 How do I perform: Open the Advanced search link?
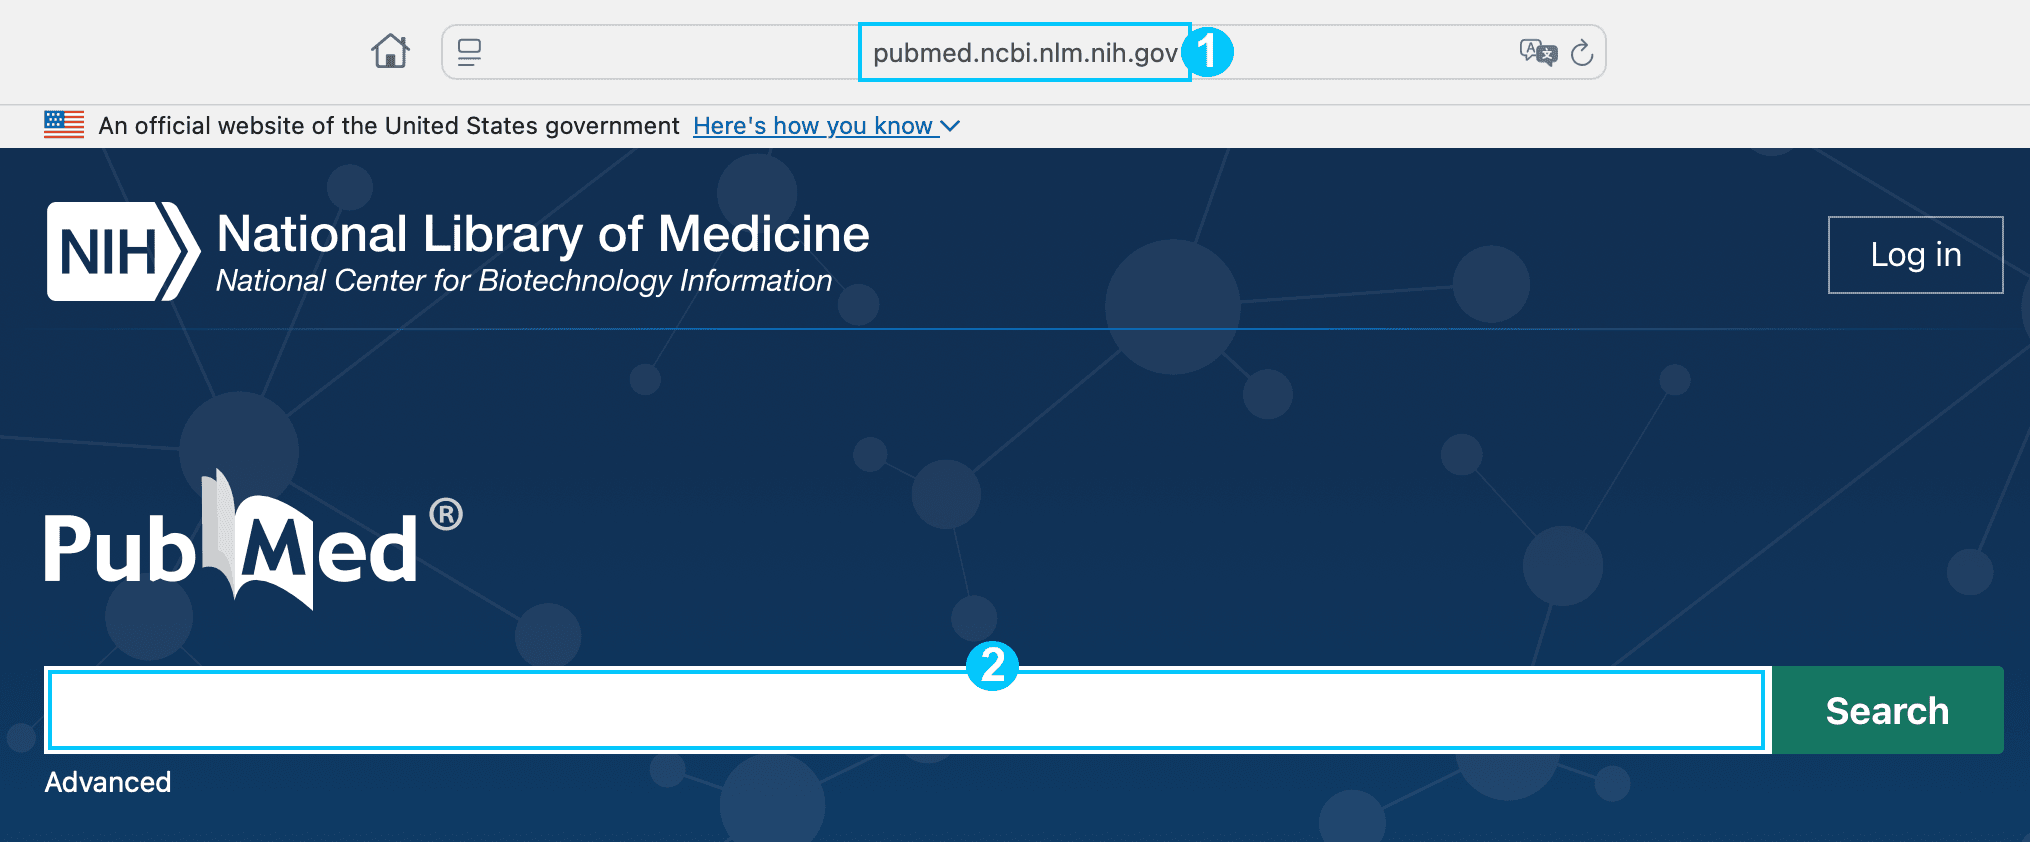(x=108, y=782)
